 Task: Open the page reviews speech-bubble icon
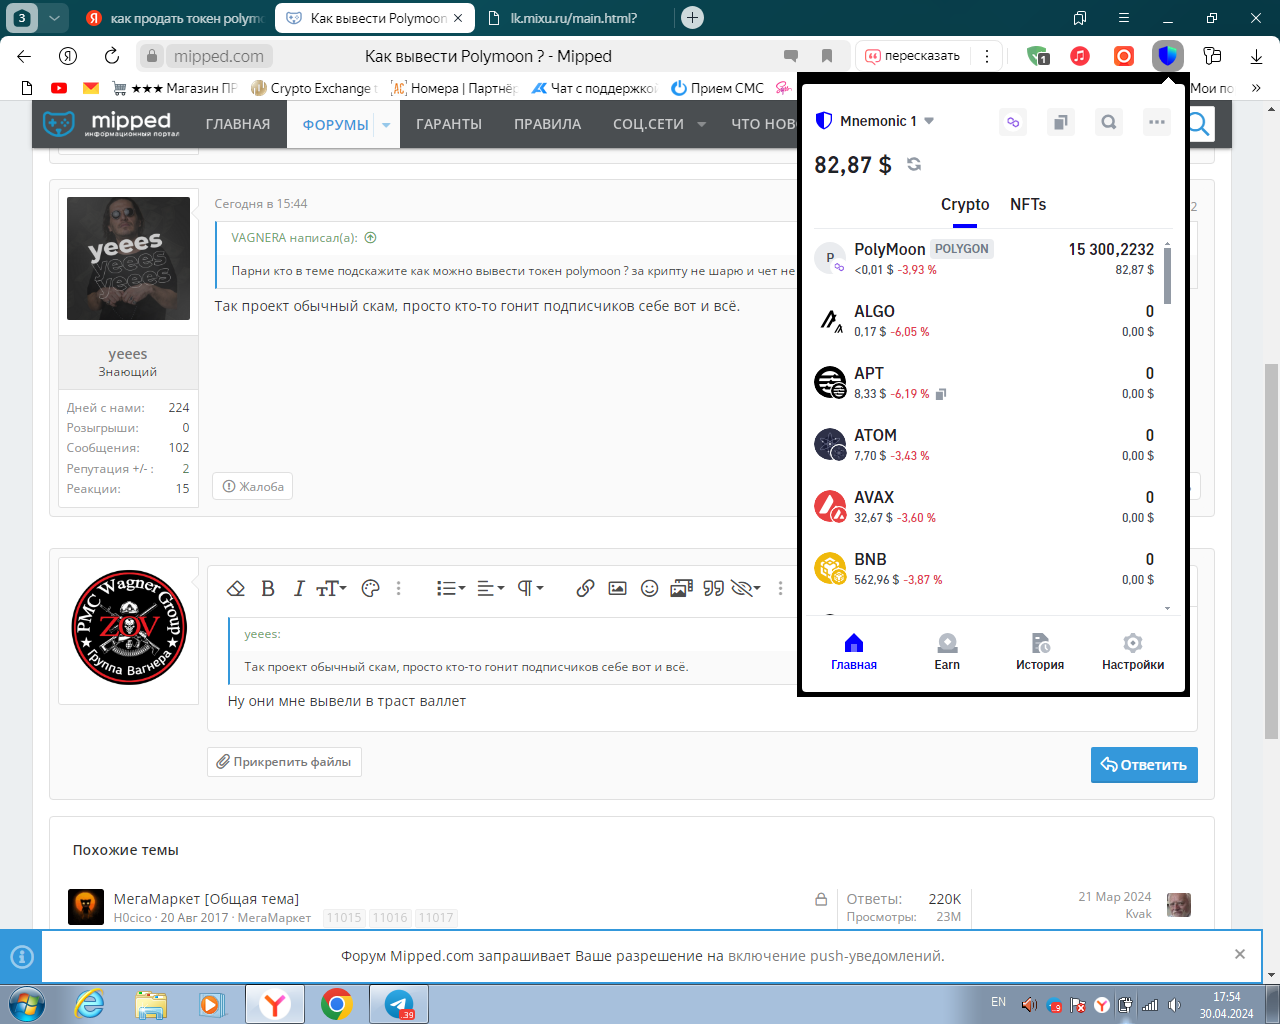tap(791, 56)
